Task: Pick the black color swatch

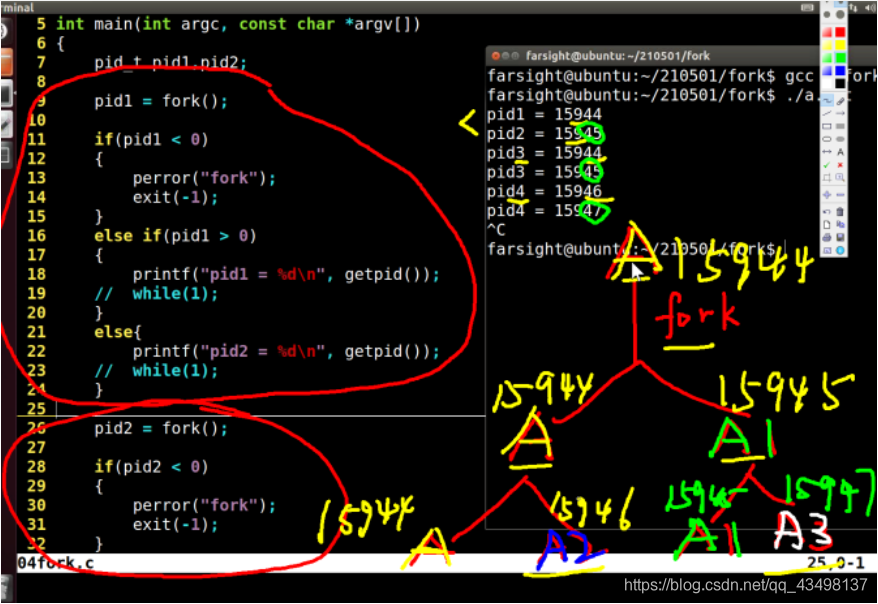Action: point(840,83)
